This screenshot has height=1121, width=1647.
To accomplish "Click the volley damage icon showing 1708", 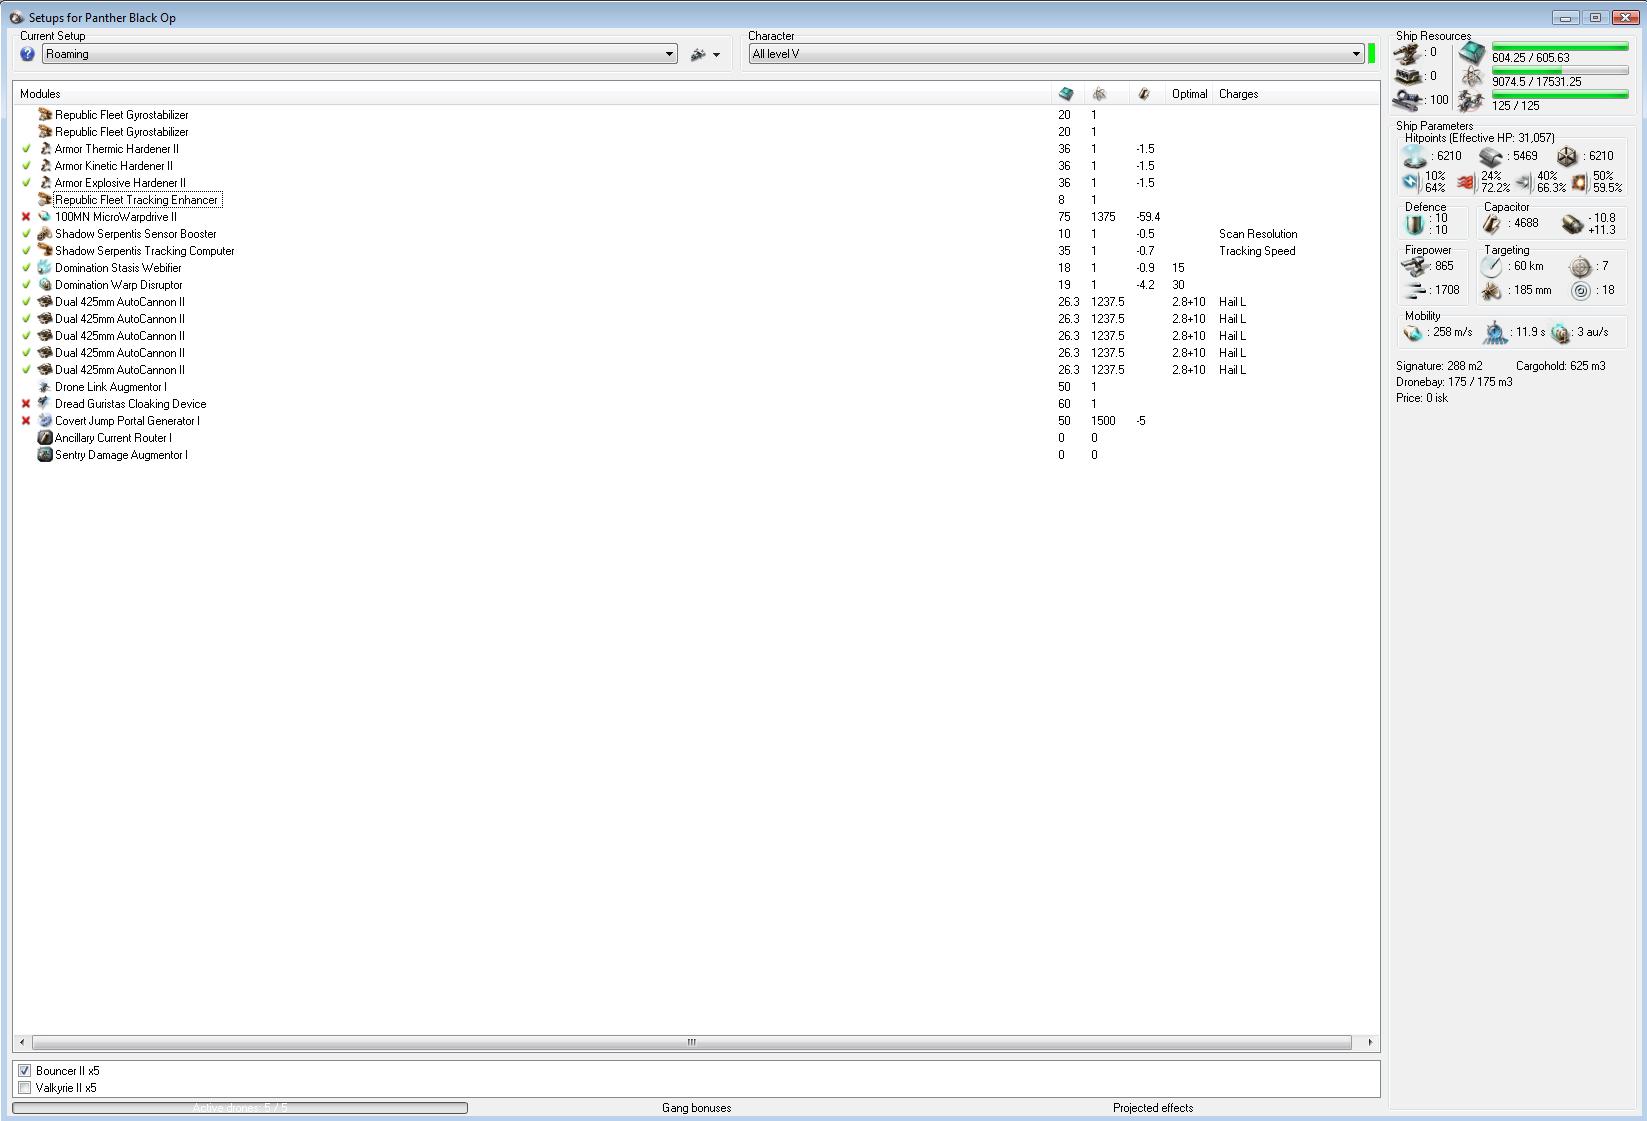I will click(x=1415, y=291).
